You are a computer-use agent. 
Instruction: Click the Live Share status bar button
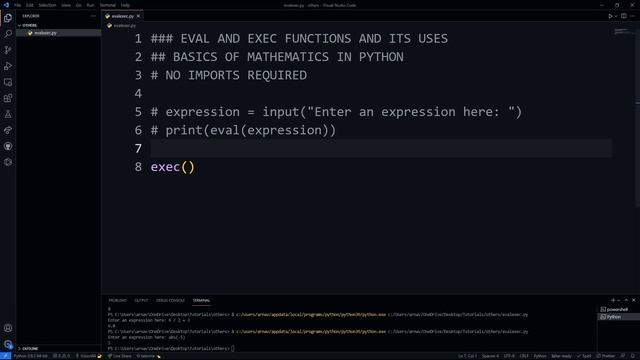pos(120,356)
